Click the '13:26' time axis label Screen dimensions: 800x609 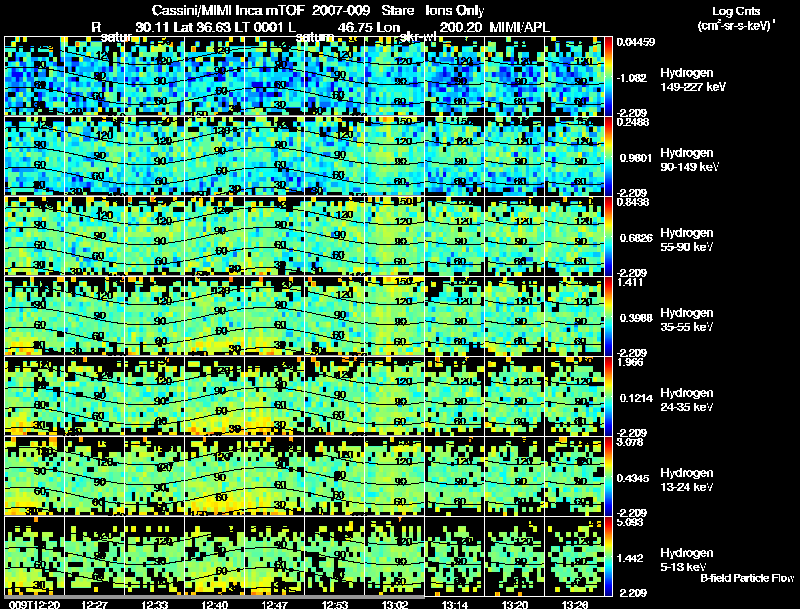574,604
